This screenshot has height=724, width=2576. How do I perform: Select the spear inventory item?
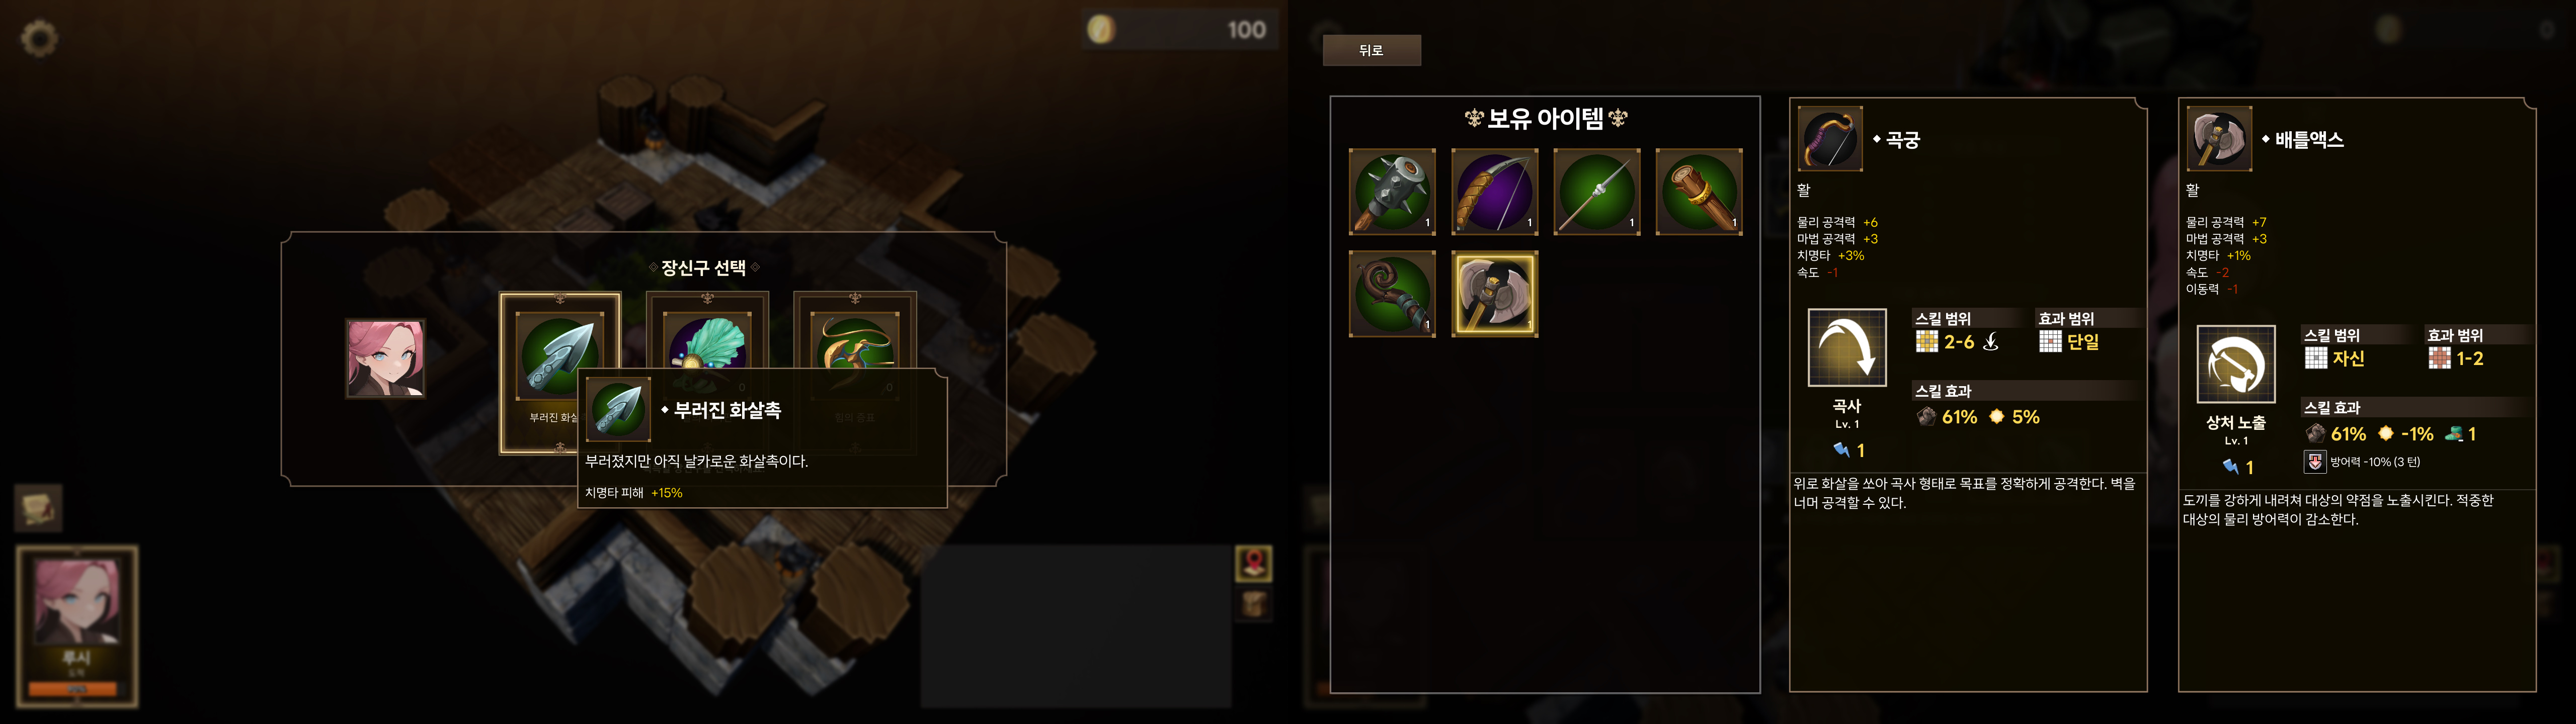[1597, 192]
